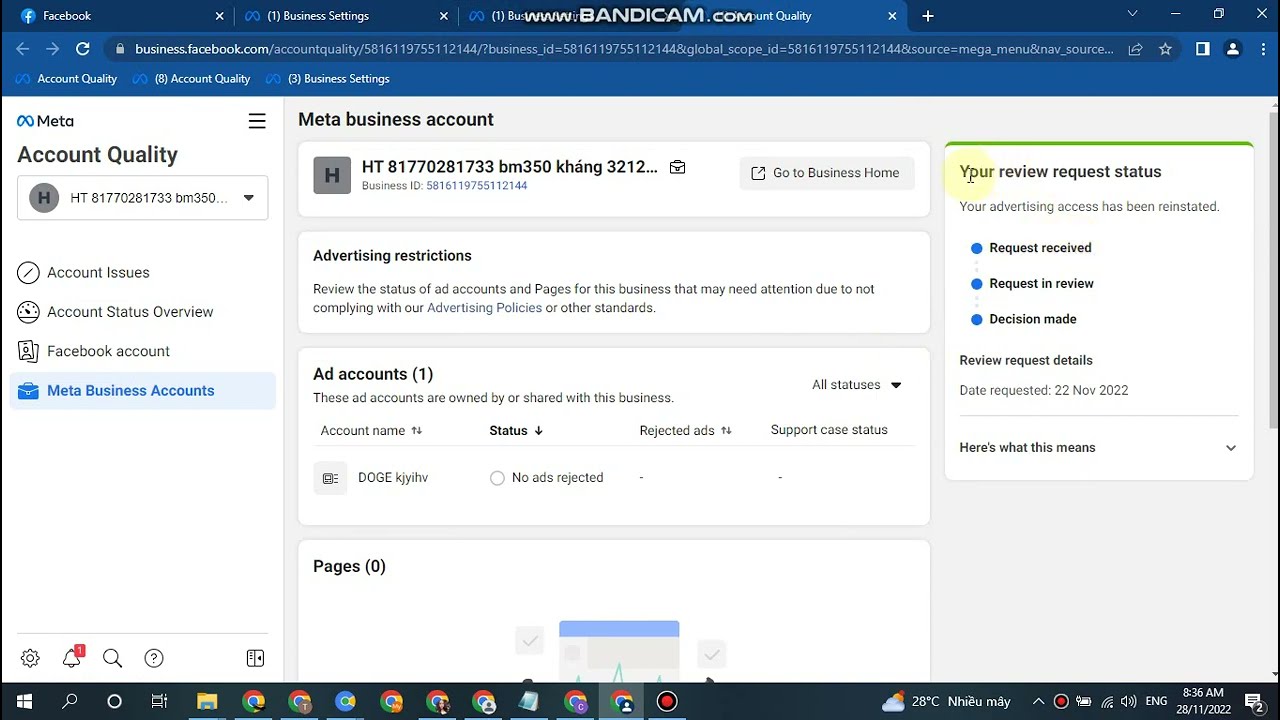This screenshot has width=1280, height=720.
Task: Toggle sidebar collapse panel icon
Action: 255,658
